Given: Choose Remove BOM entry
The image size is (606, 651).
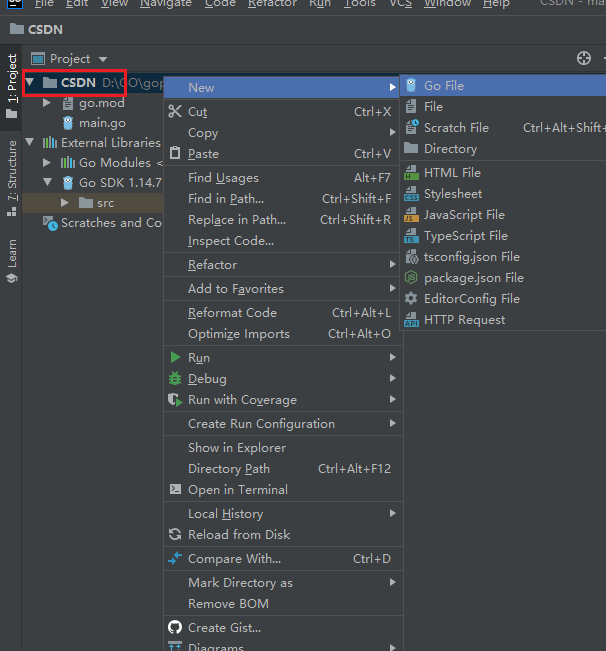Looking at the screenshot, I should [283, 603].
